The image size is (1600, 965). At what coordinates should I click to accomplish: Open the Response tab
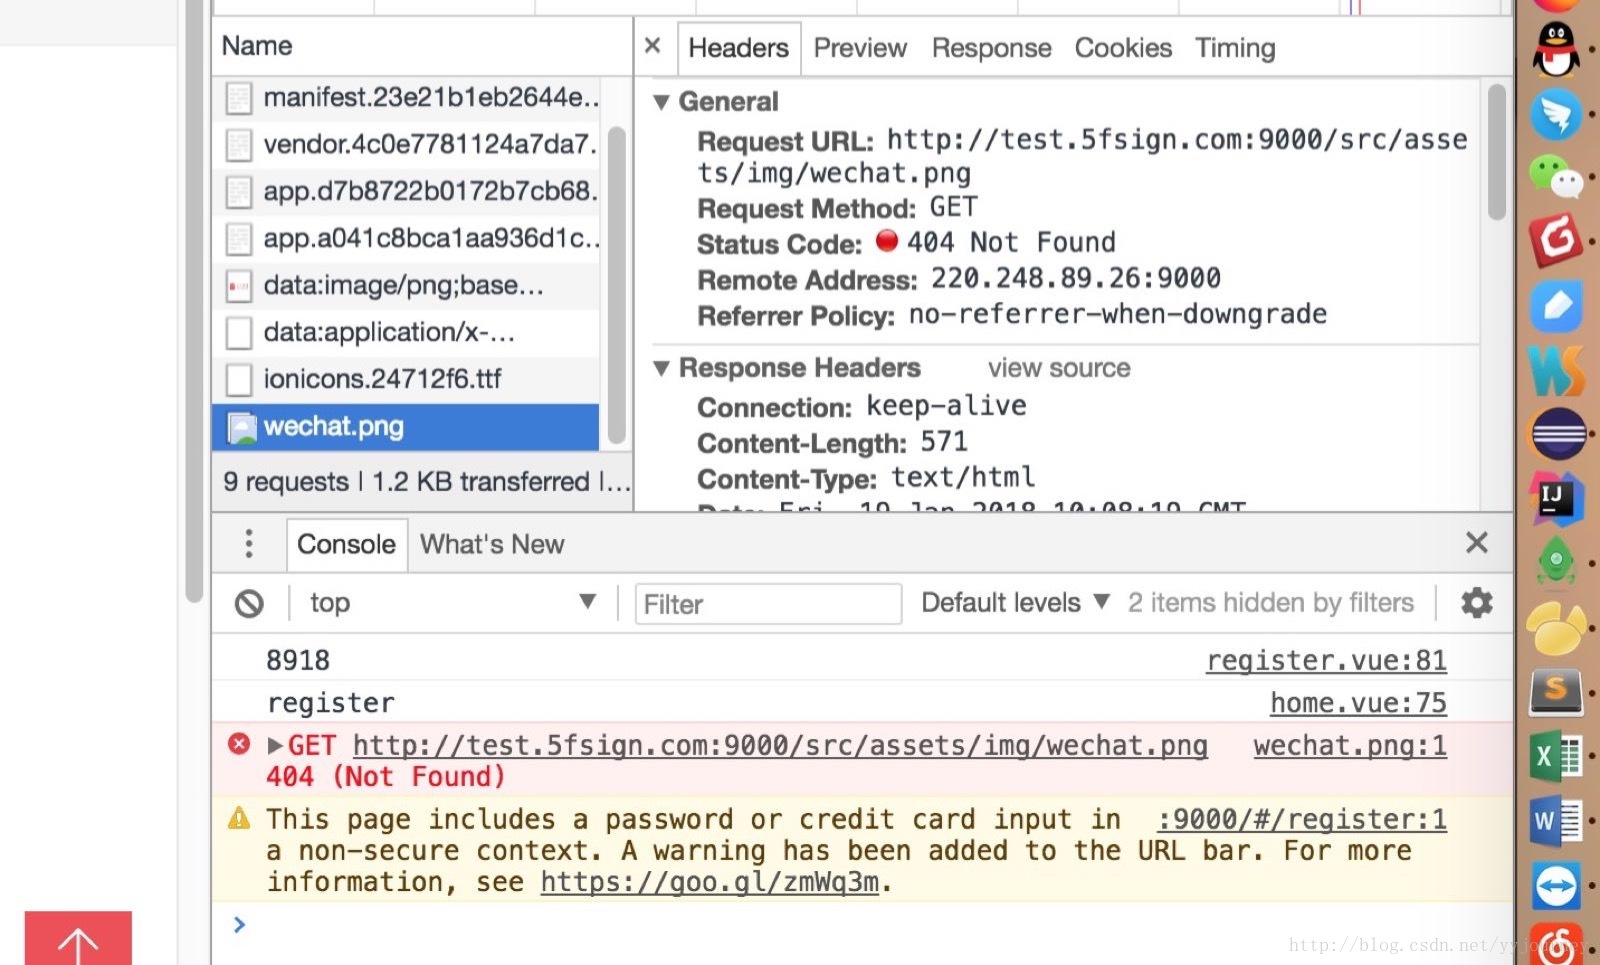991,48
